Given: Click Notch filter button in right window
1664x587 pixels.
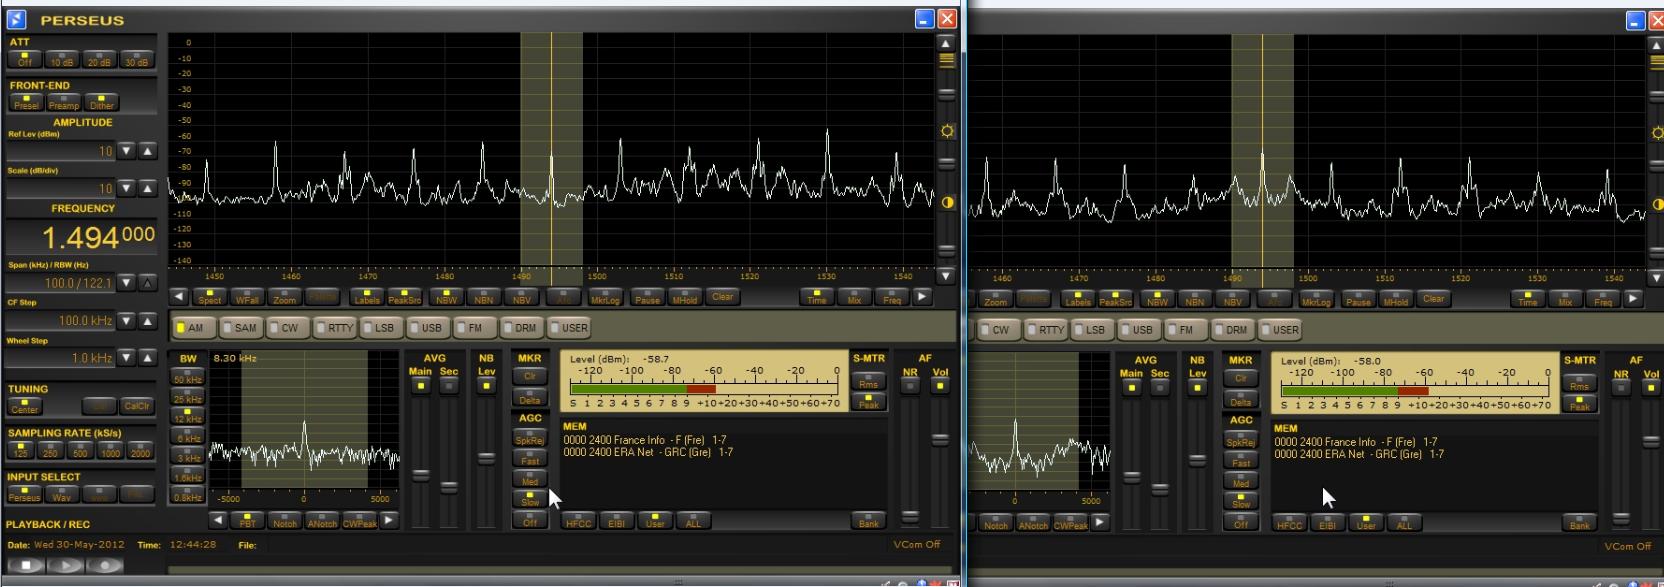Looking at the screenshot, I should point(996,523).
